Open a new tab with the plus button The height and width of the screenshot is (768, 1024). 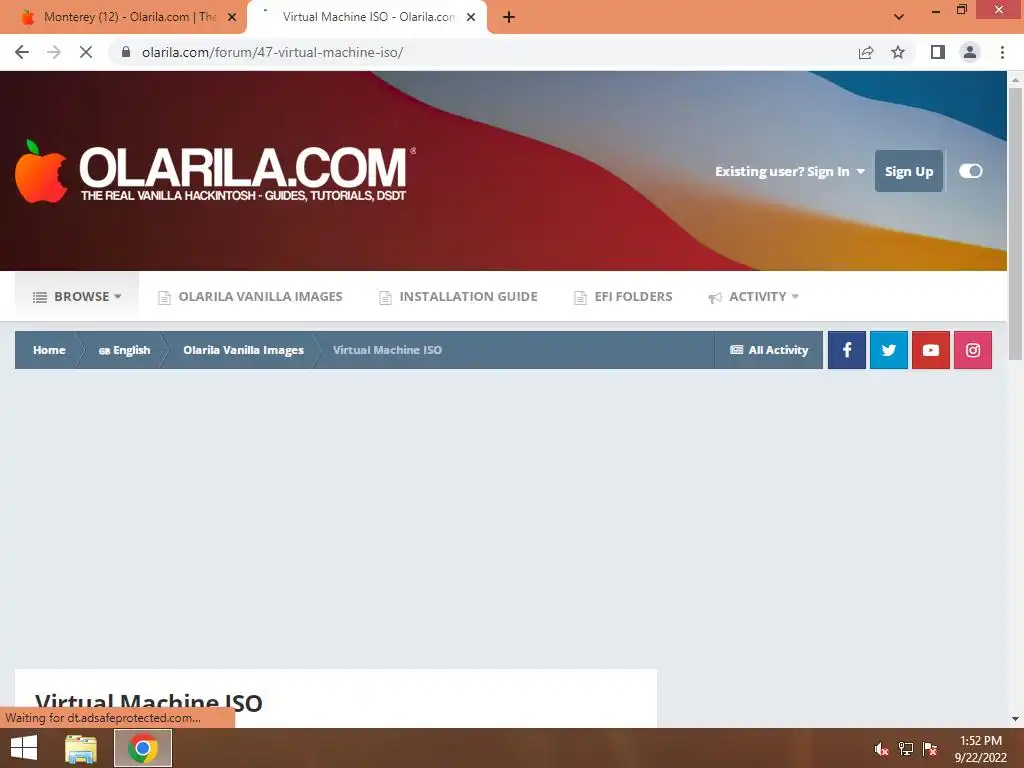(509, 18)
